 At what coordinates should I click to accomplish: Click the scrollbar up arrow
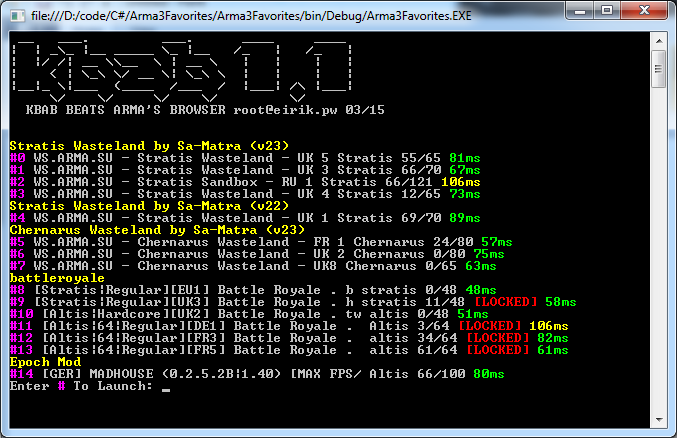[659, 41]
